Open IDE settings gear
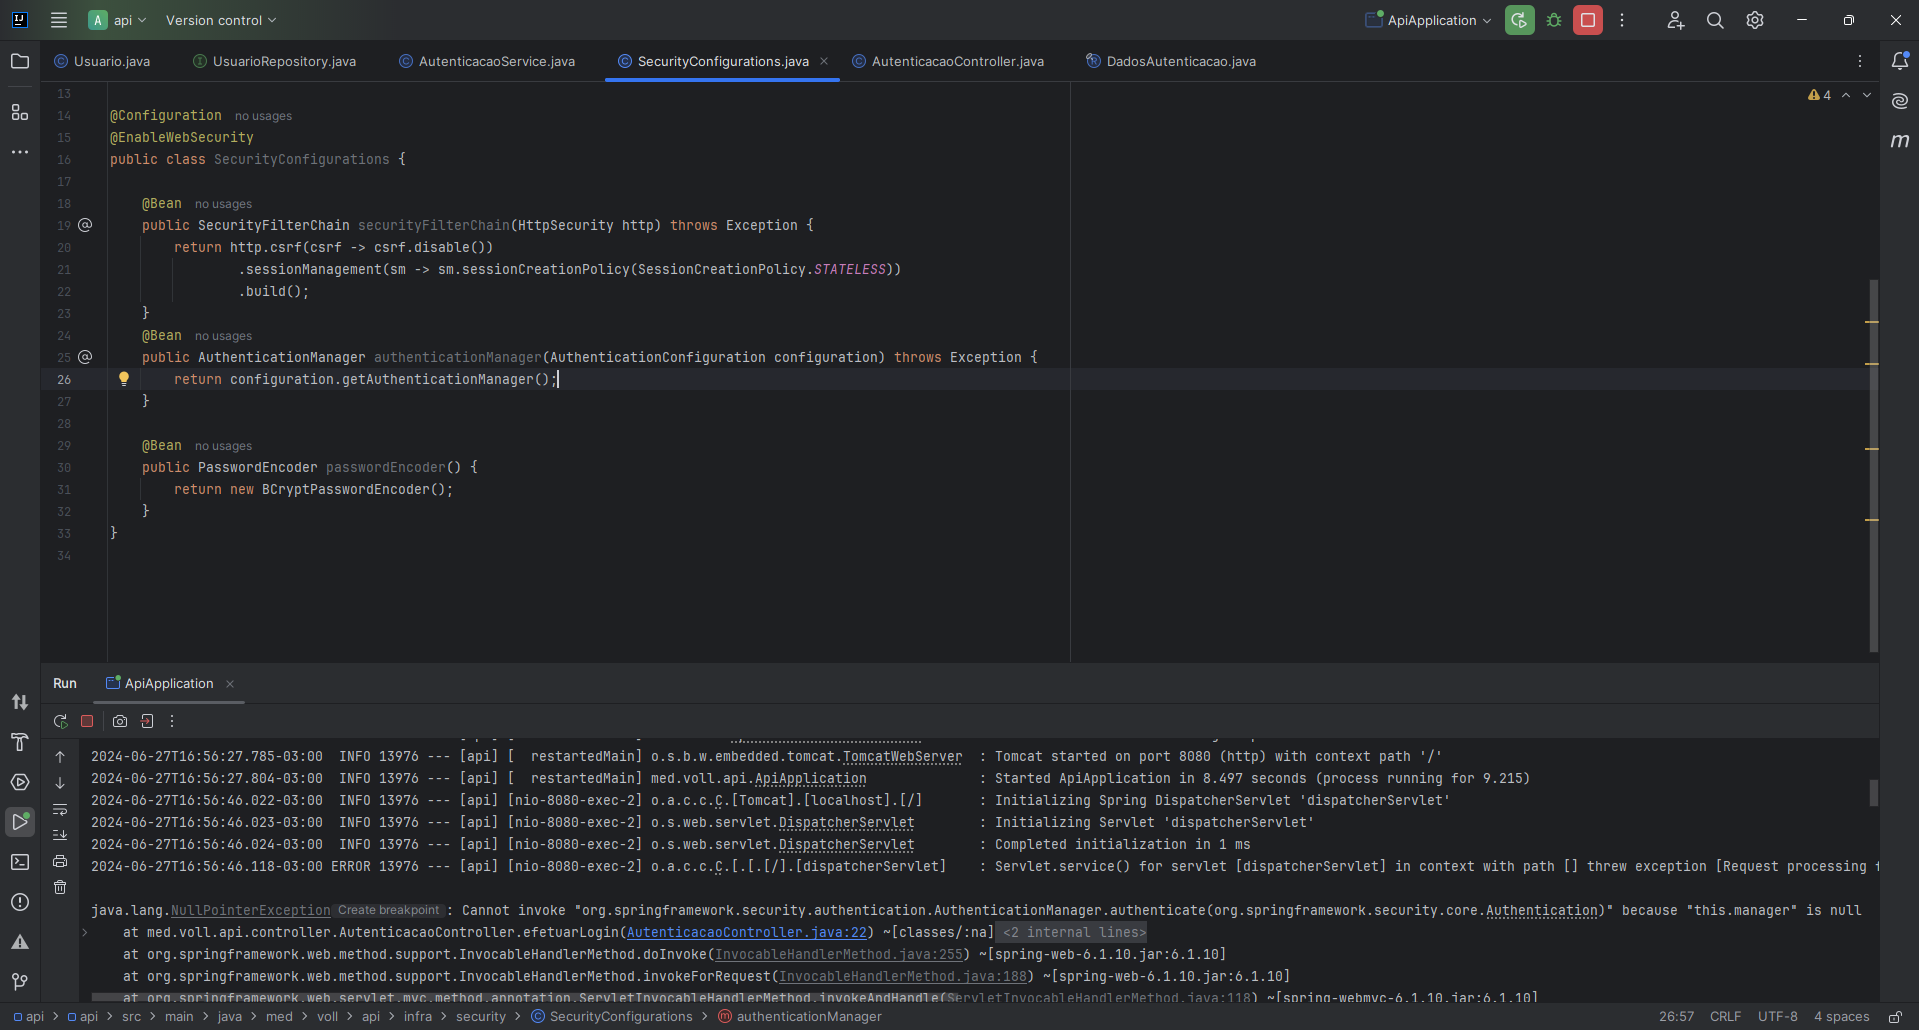The image size is (1919, 1030). [x=1755, y=20]
